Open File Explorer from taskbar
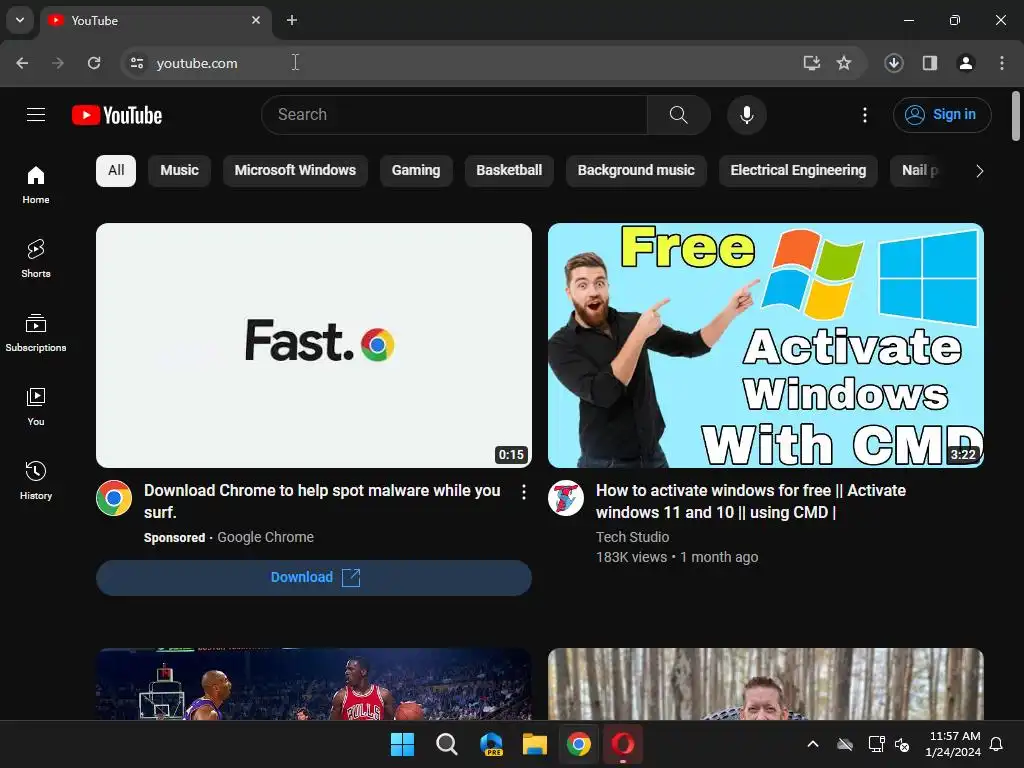 (x=534, y=744)
